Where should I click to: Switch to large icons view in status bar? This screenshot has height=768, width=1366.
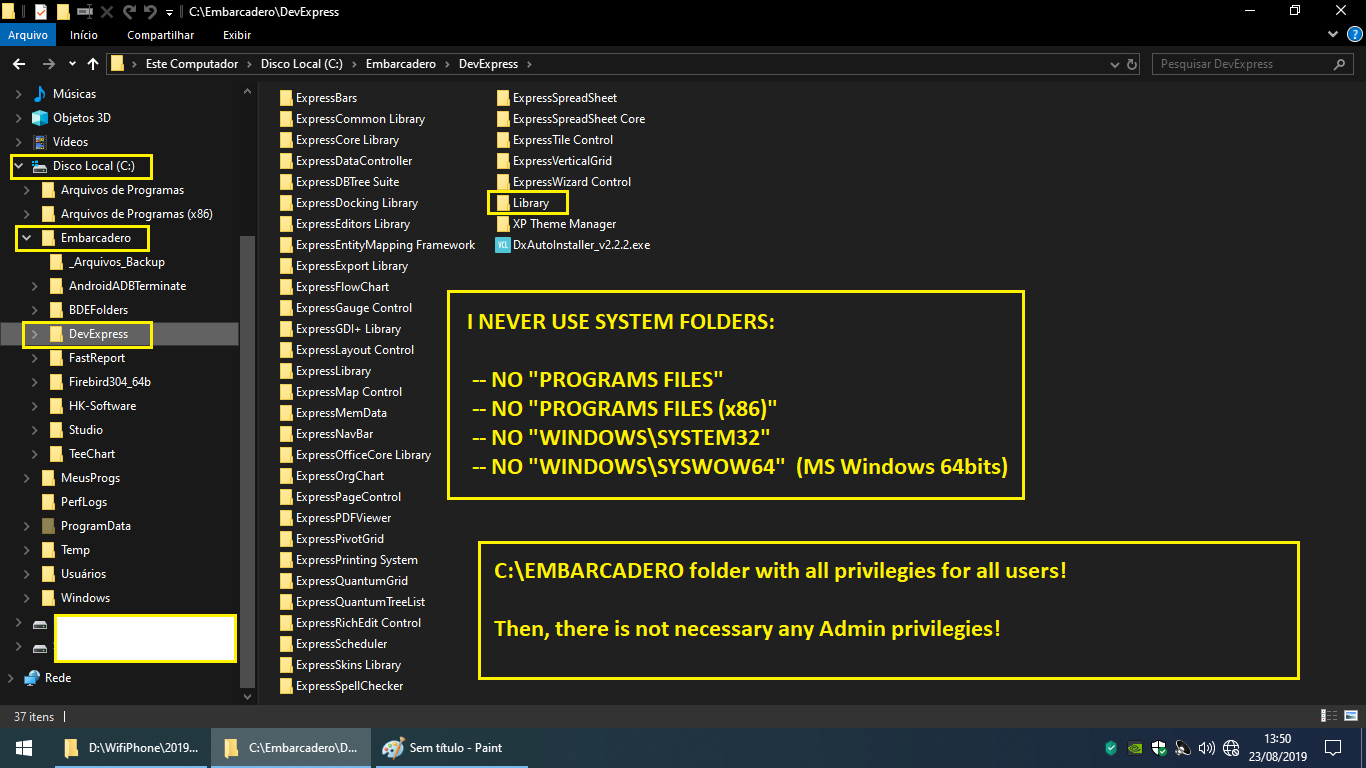[x=1349, y=717]
